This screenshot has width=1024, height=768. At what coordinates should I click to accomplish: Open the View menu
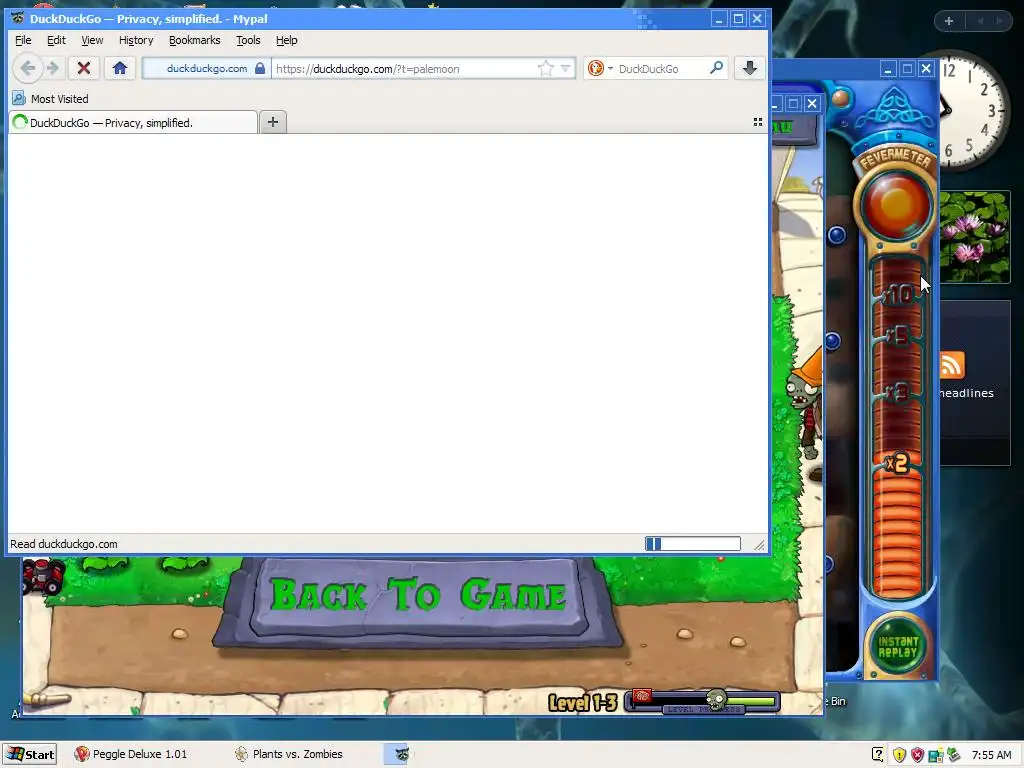click(92, 40)
